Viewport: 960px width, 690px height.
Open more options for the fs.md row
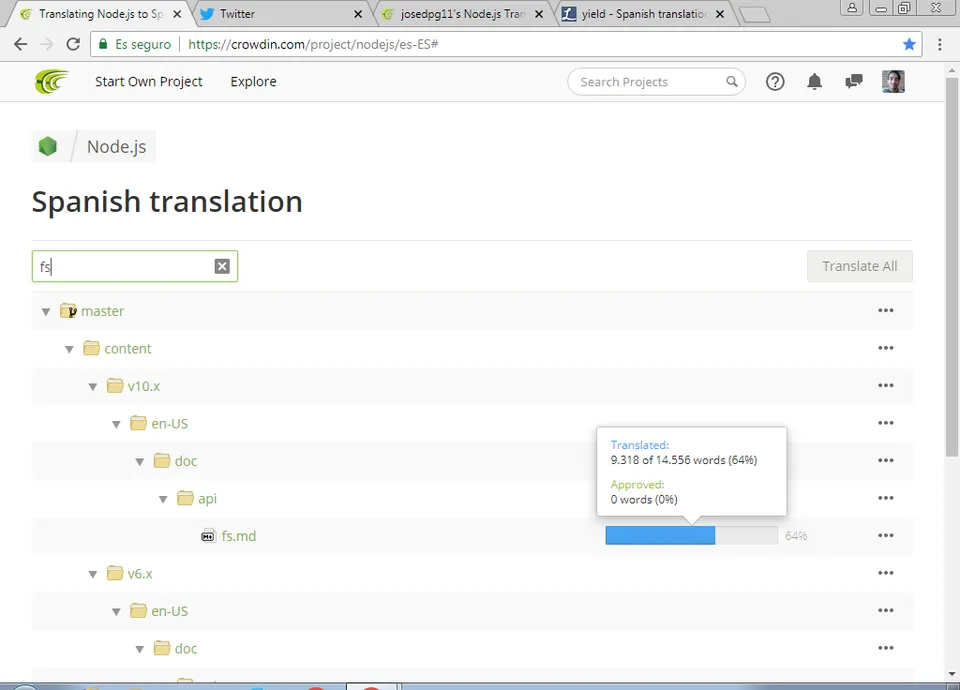[885, 535]
